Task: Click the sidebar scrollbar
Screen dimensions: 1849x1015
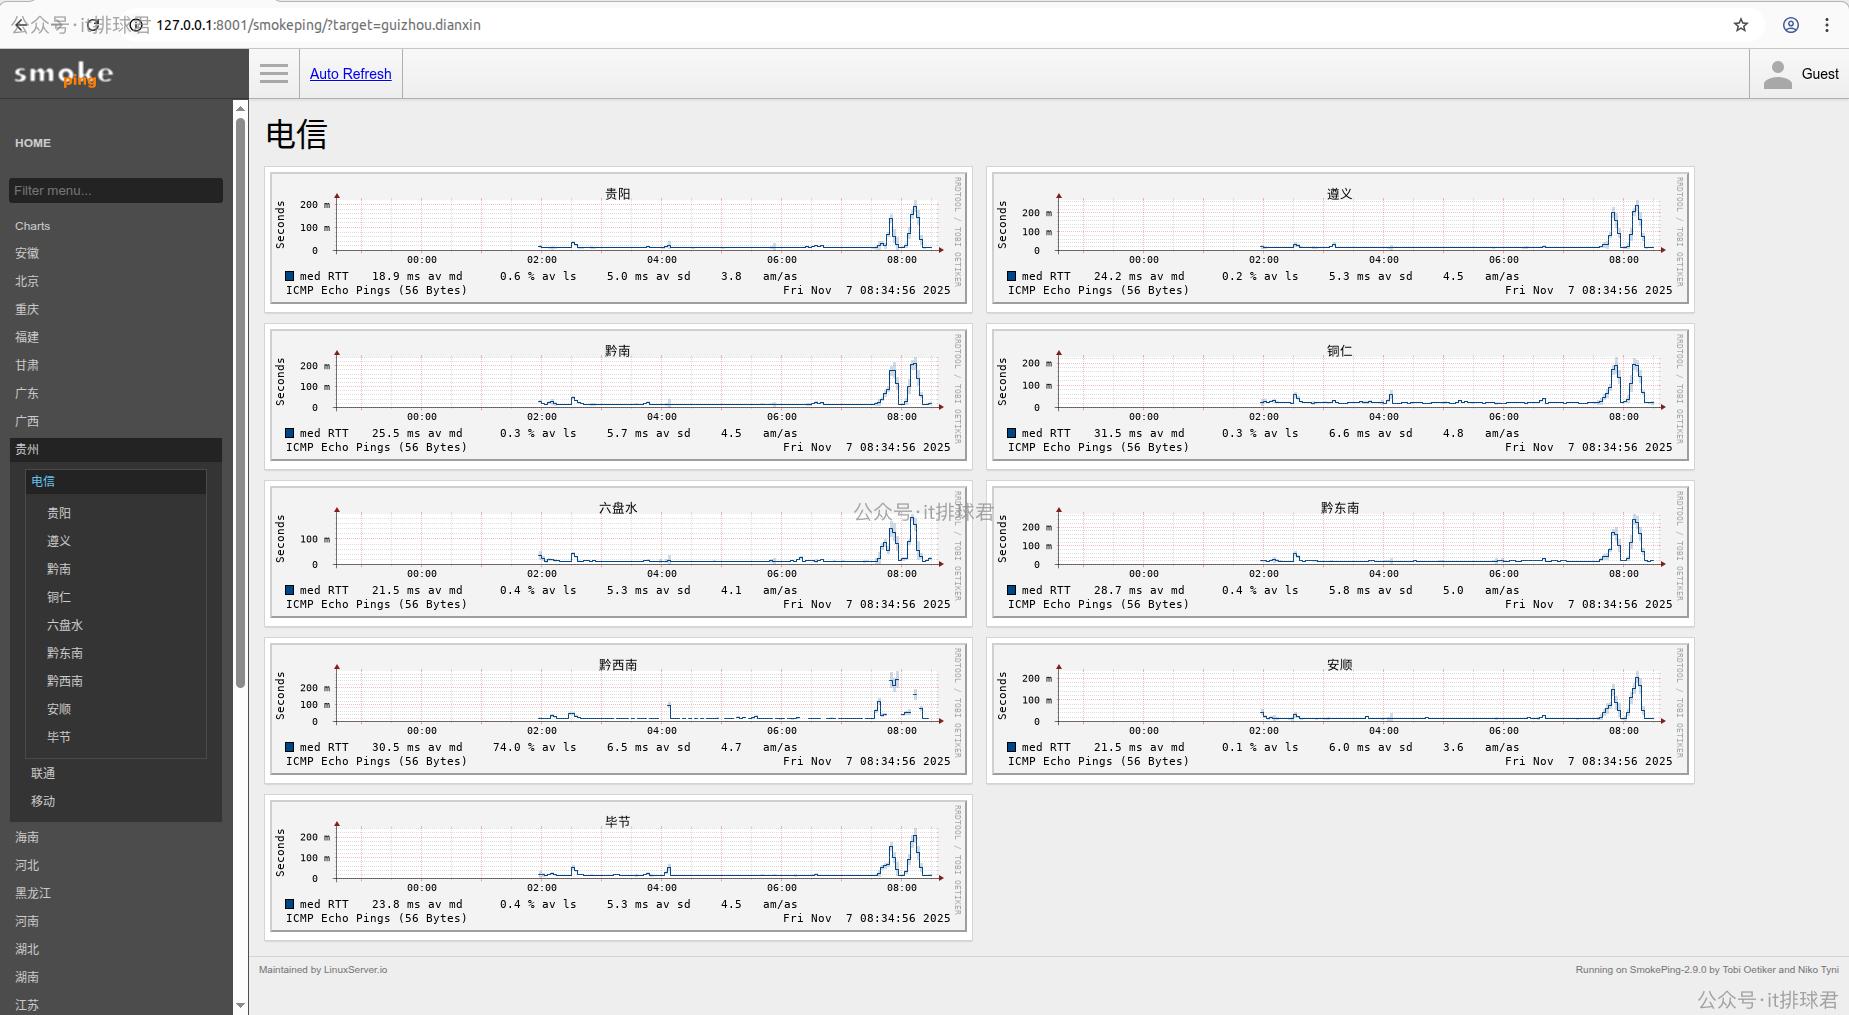Action: (240, 400)
